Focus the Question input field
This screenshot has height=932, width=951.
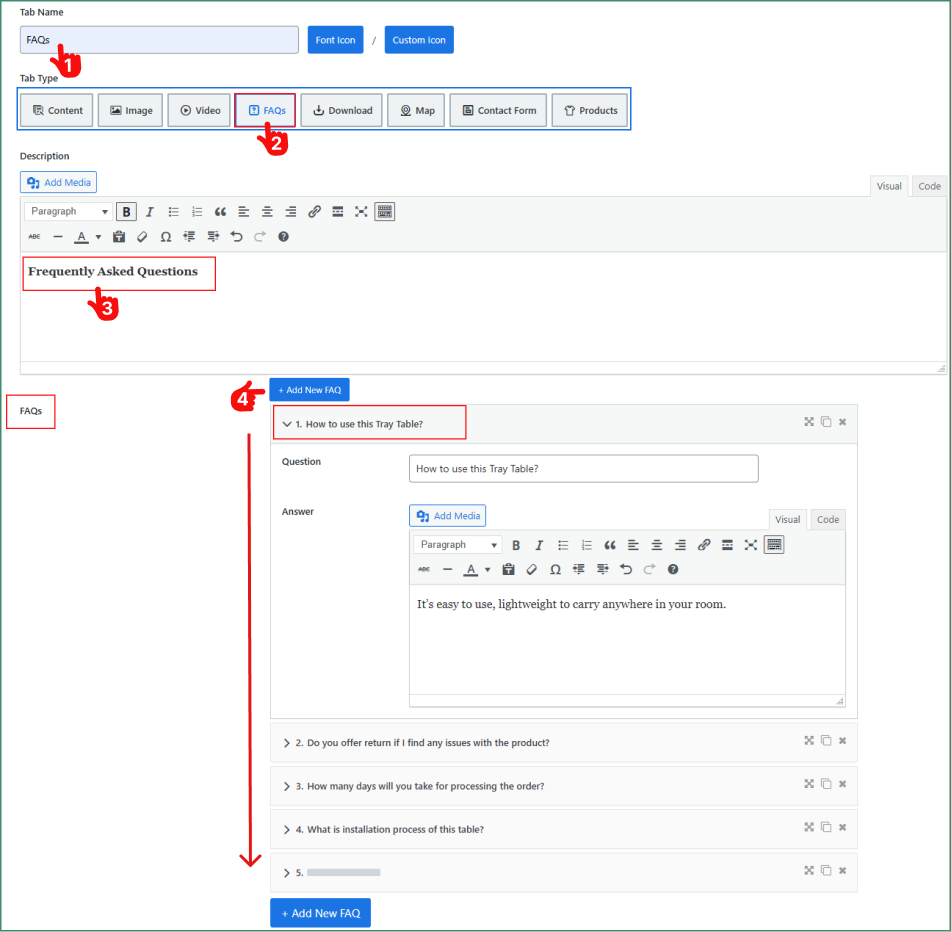pos(583,469)
